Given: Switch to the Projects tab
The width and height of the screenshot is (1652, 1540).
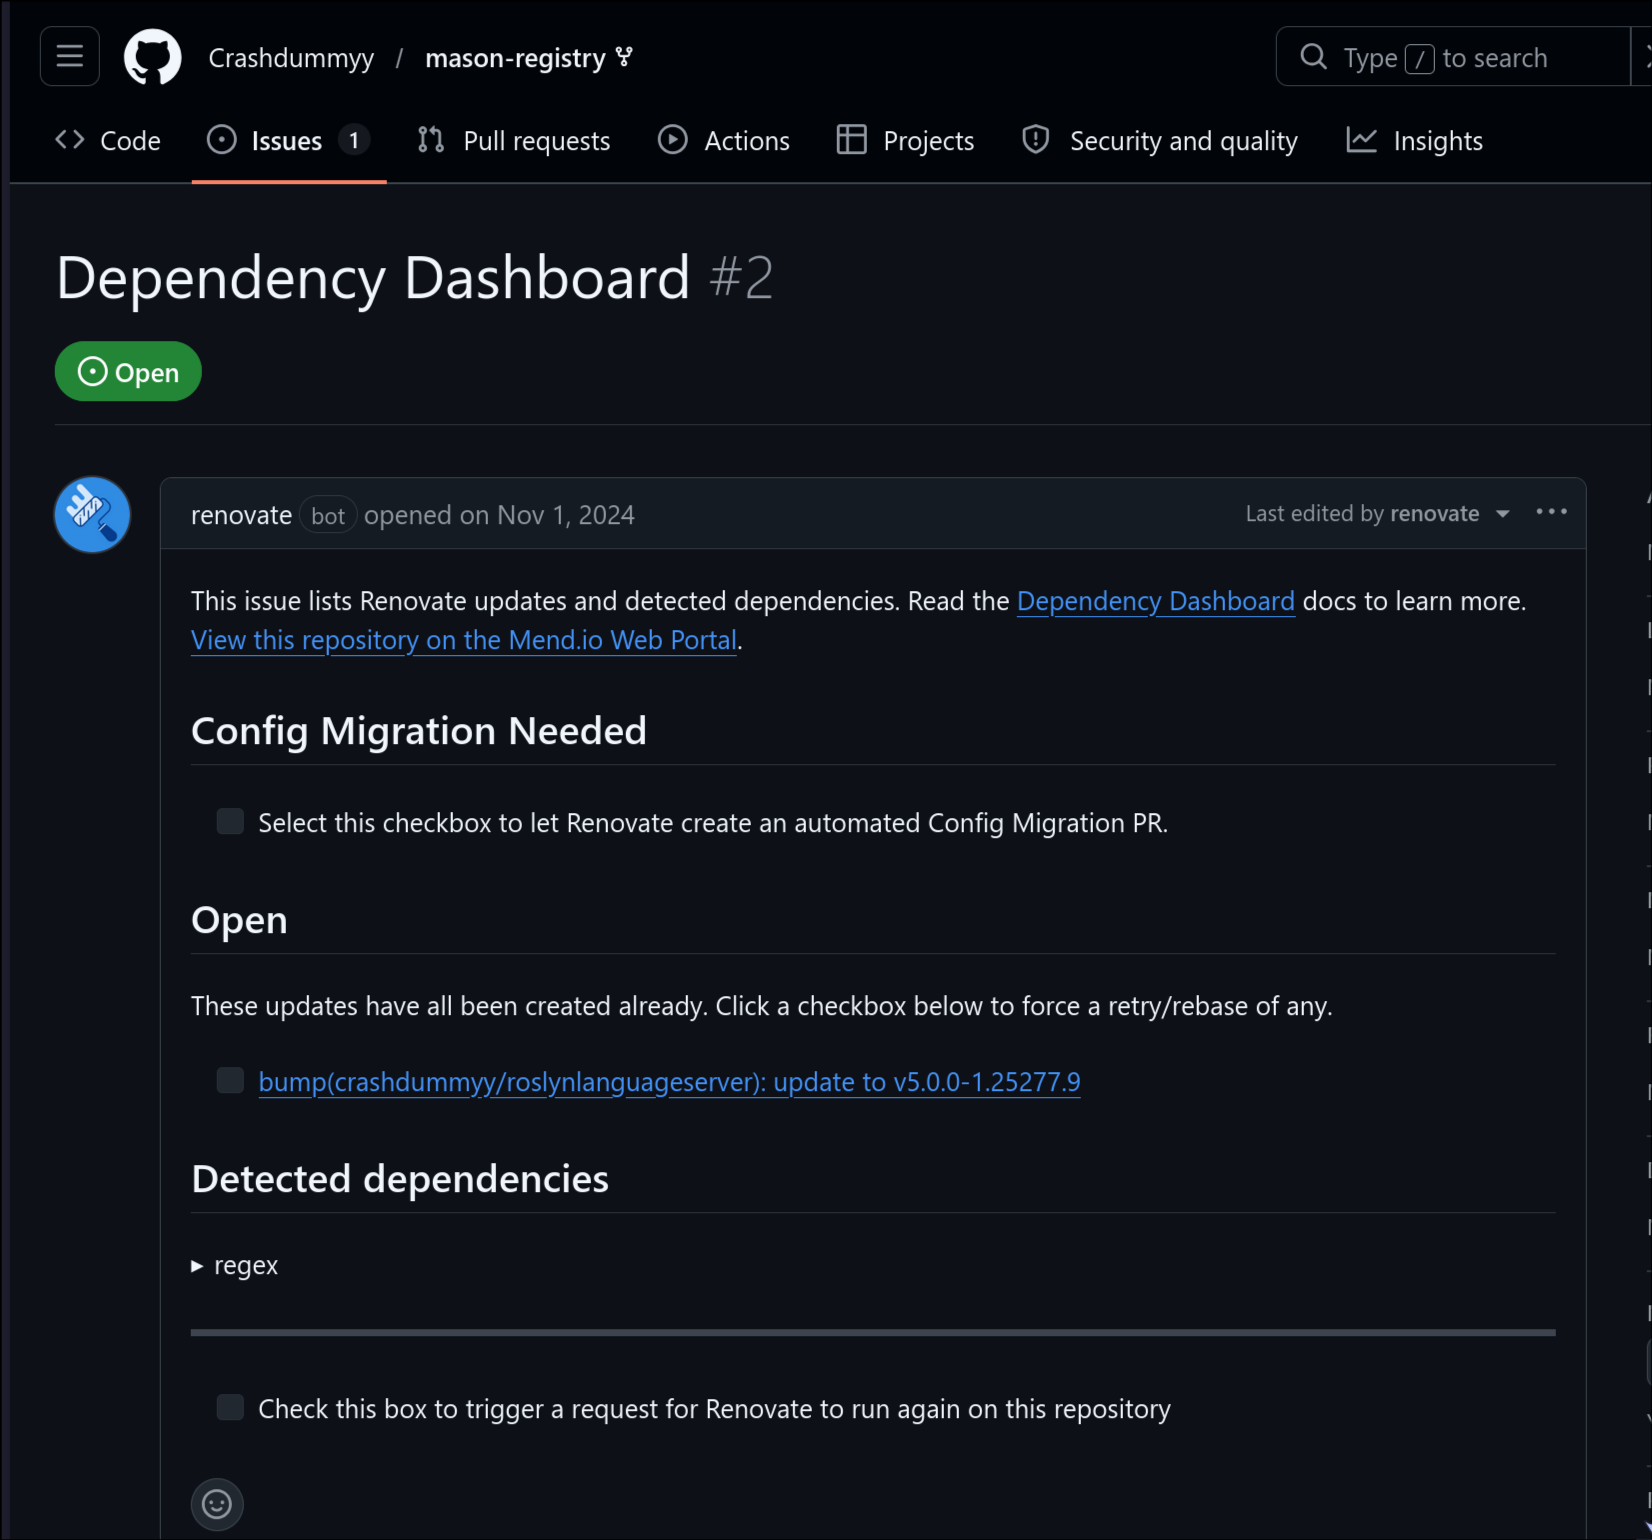Looking at the screenshot, I should point(905,141).
